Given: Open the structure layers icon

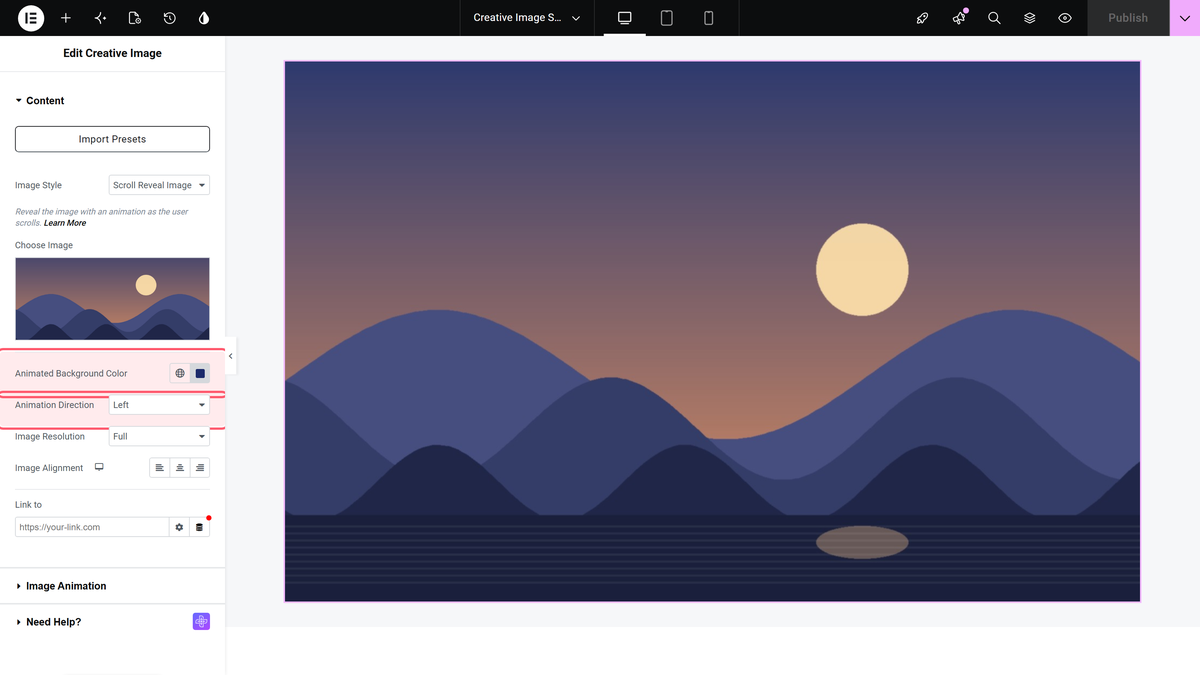Looking at the screenshot, I should point(1030,18).
